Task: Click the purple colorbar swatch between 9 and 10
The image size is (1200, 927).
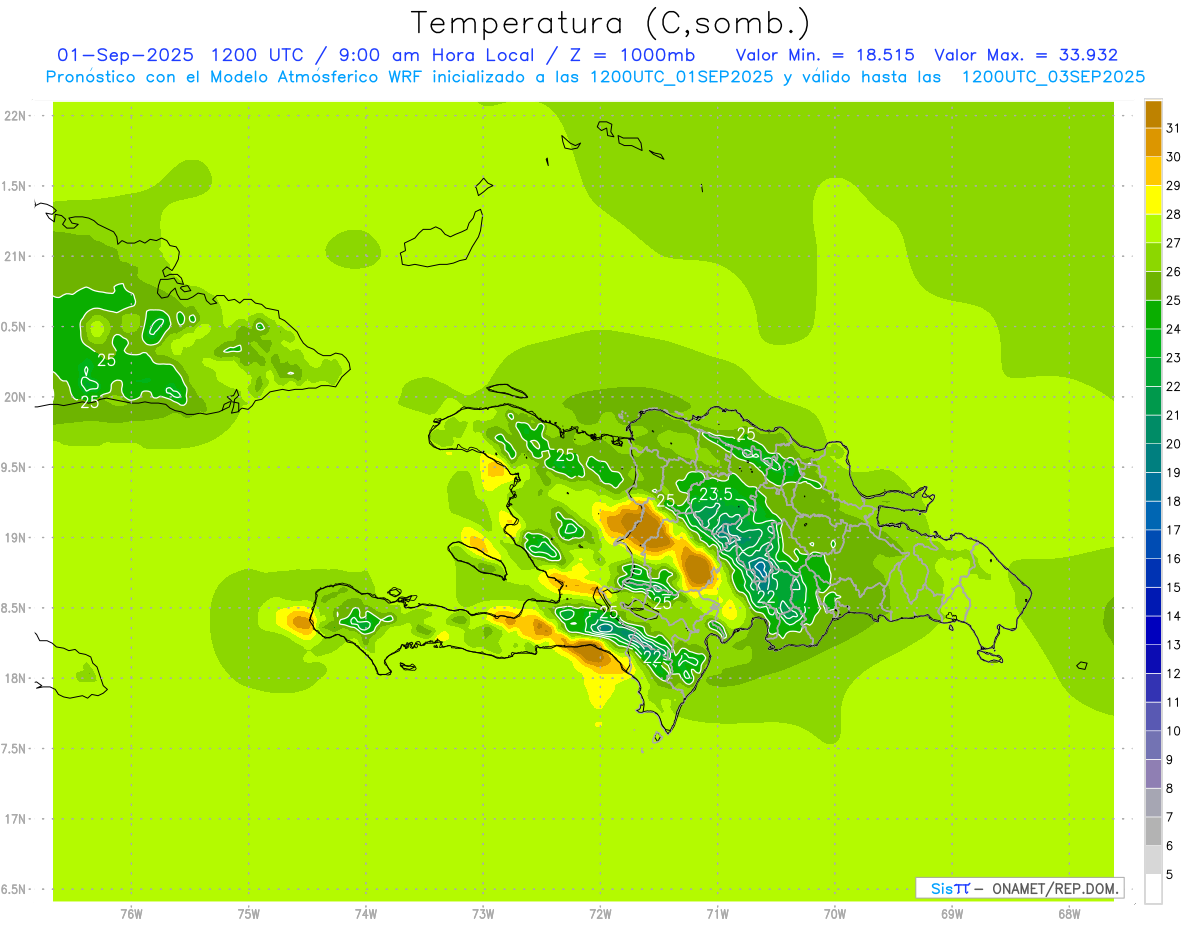Action: pyautogui.click(x=1153, y=745)
